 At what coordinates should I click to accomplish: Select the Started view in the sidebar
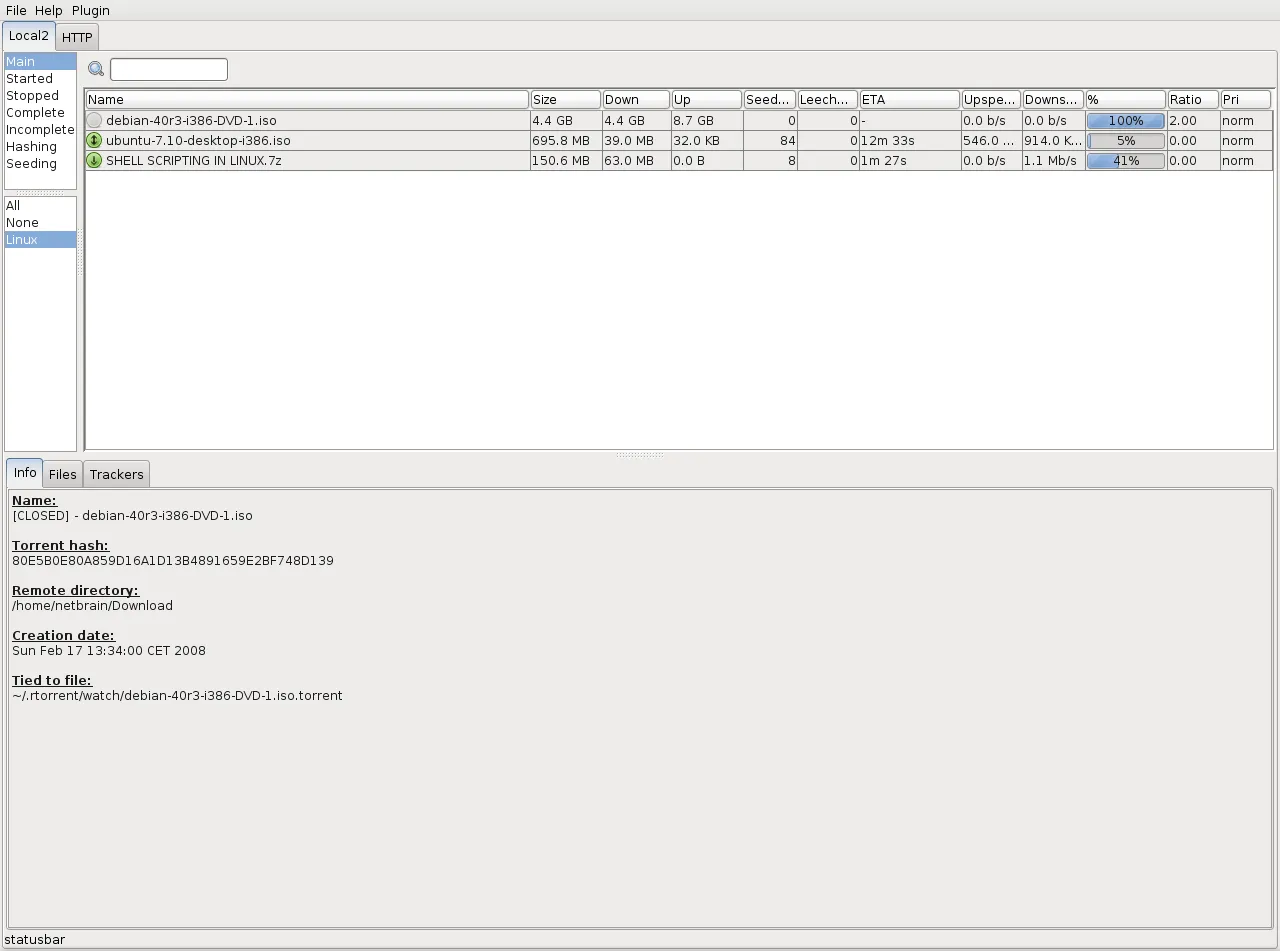(x=30, y=78)
